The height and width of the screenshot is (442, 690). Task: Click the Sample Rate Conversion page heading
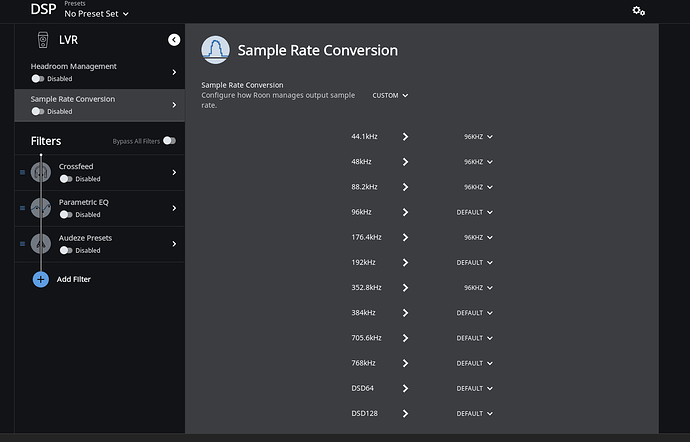[x=318, y=50]
